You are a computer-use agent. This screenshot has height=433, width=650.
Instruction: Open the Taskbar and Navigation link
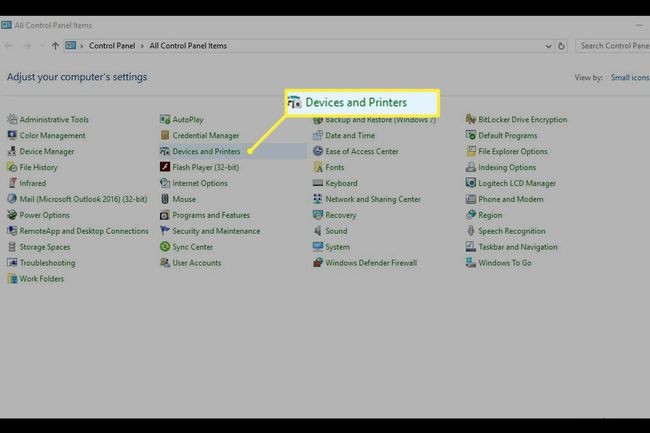coord(517,247)
